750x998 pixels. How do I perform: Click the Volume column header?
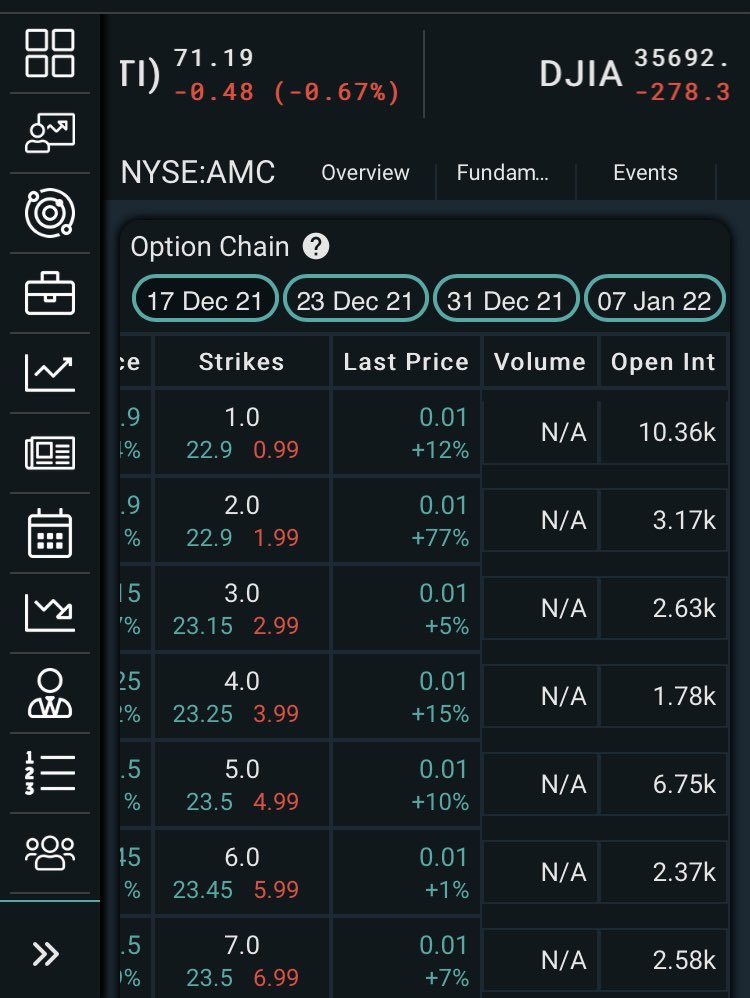point(540,362)
